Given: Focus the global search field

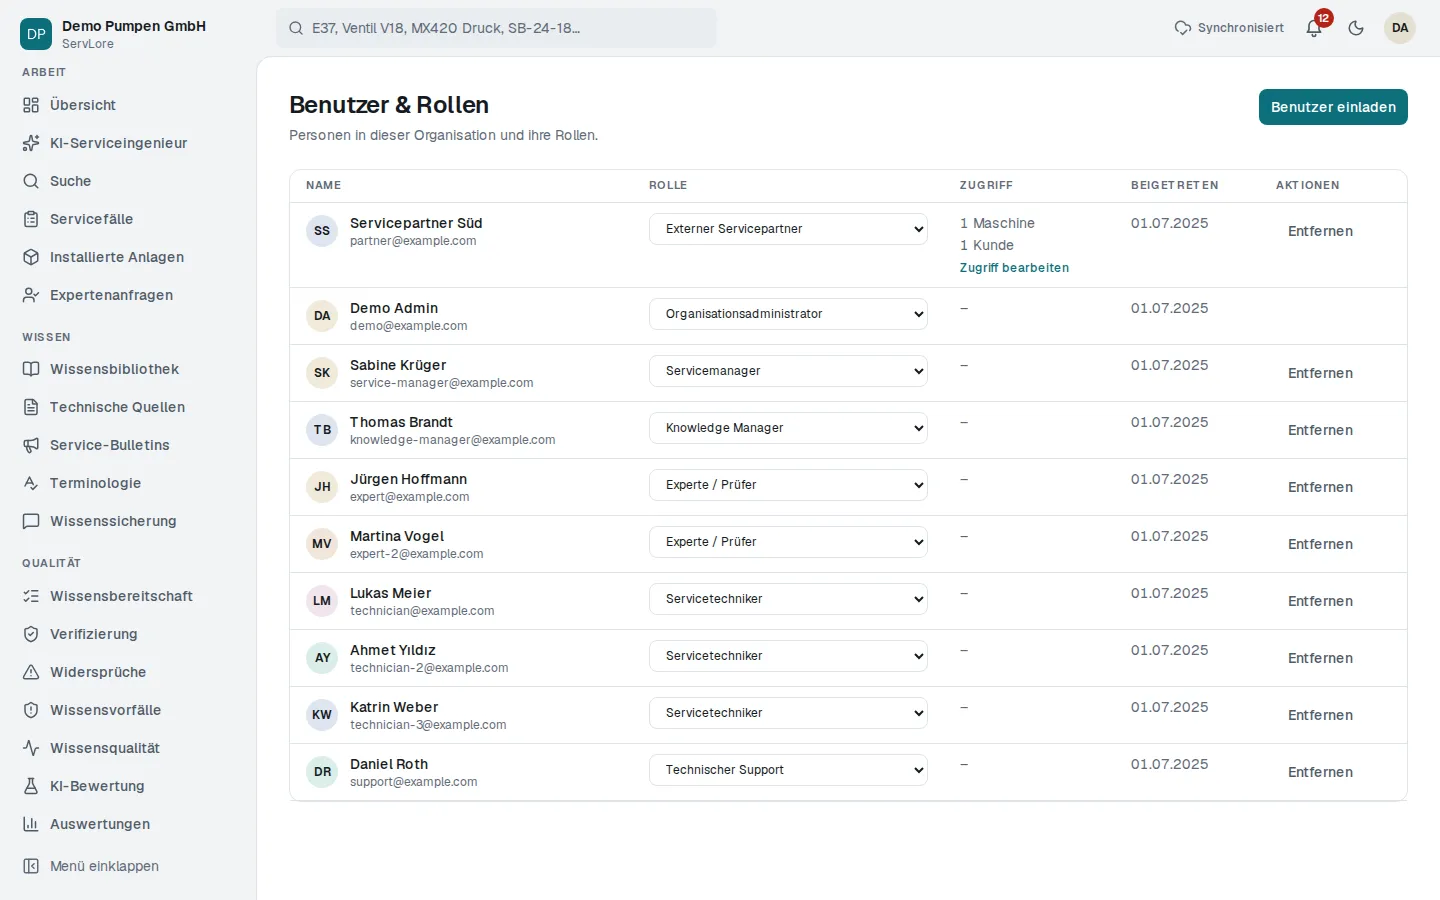Looking at the screenshot, I should click(x=496, y=28).
